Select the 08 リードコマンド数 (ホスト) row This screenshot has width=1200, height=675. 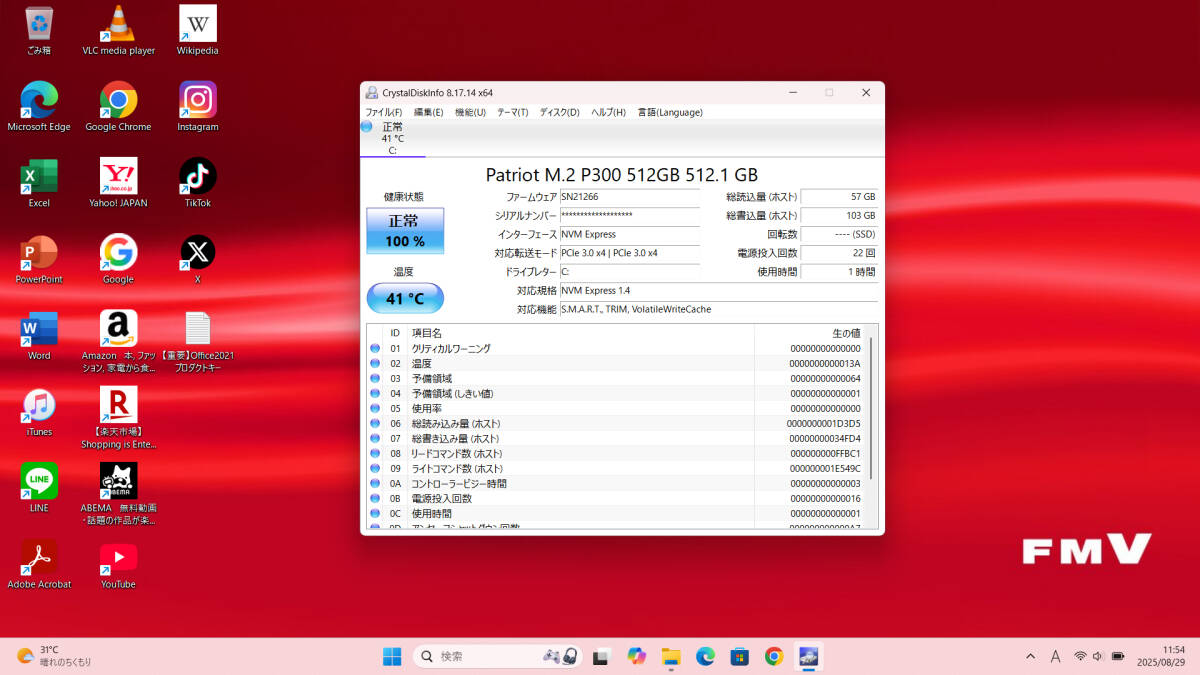click(x=616, y=453)
